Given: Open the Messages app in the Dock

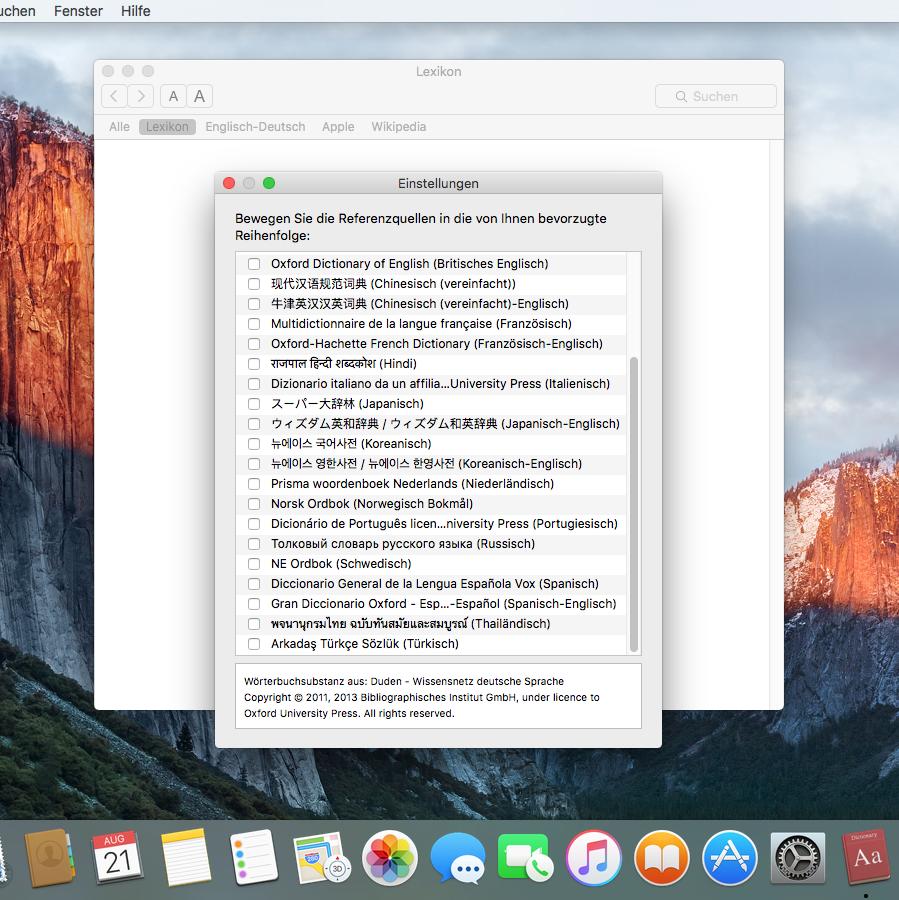Looking at the screenshot, I should coord(458,858).
